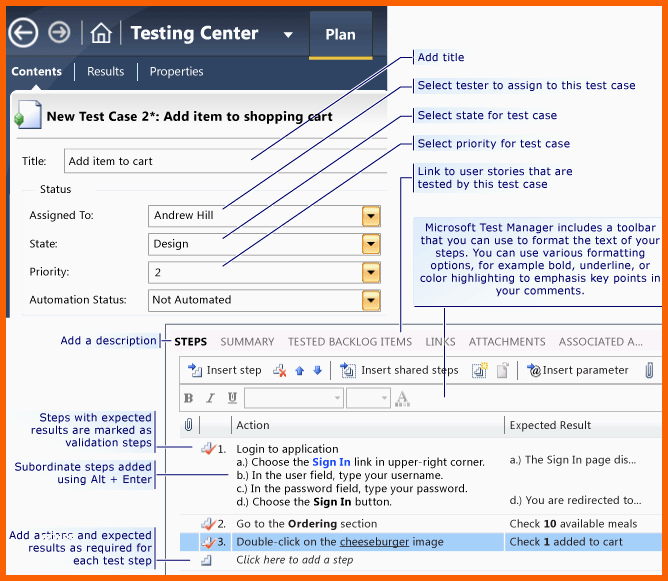
Task: Click validation step icon for step 3
Action: pyautogui.click(x=208, y=541)
